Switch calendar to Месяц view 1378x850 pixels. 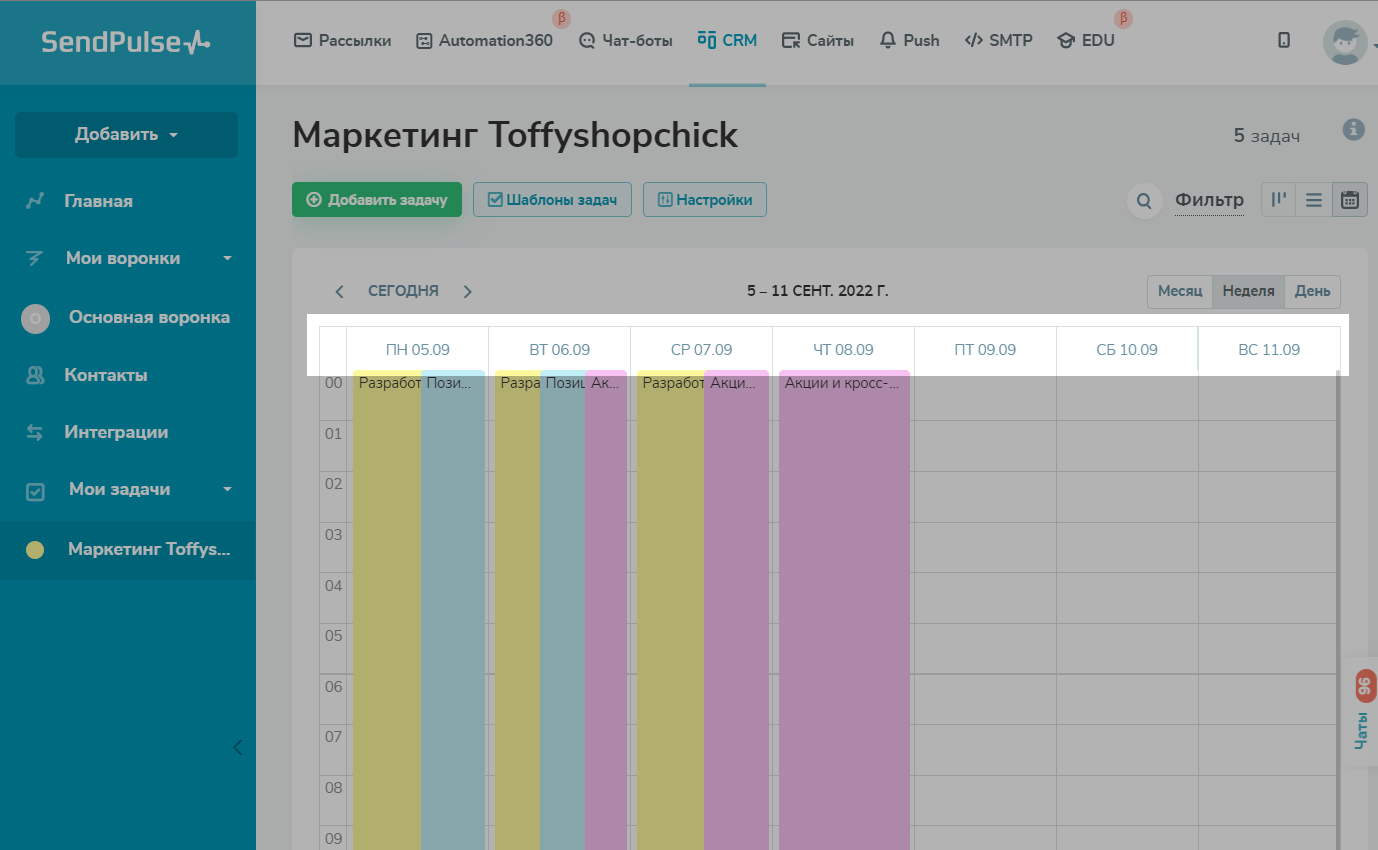point(1180,291)
